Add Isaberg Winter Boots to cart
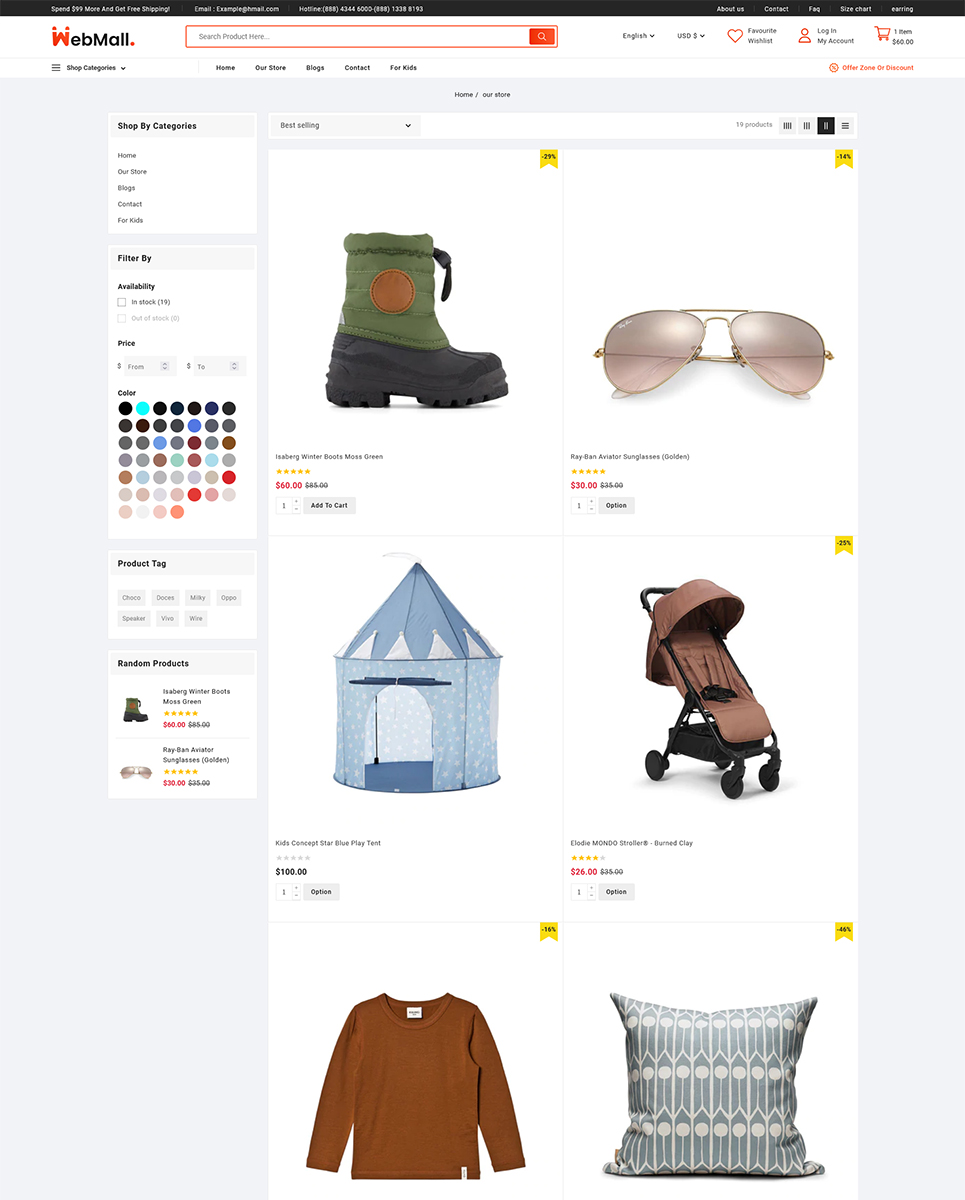The height and width of the screenshot is (1200, 965). (329, 505)
